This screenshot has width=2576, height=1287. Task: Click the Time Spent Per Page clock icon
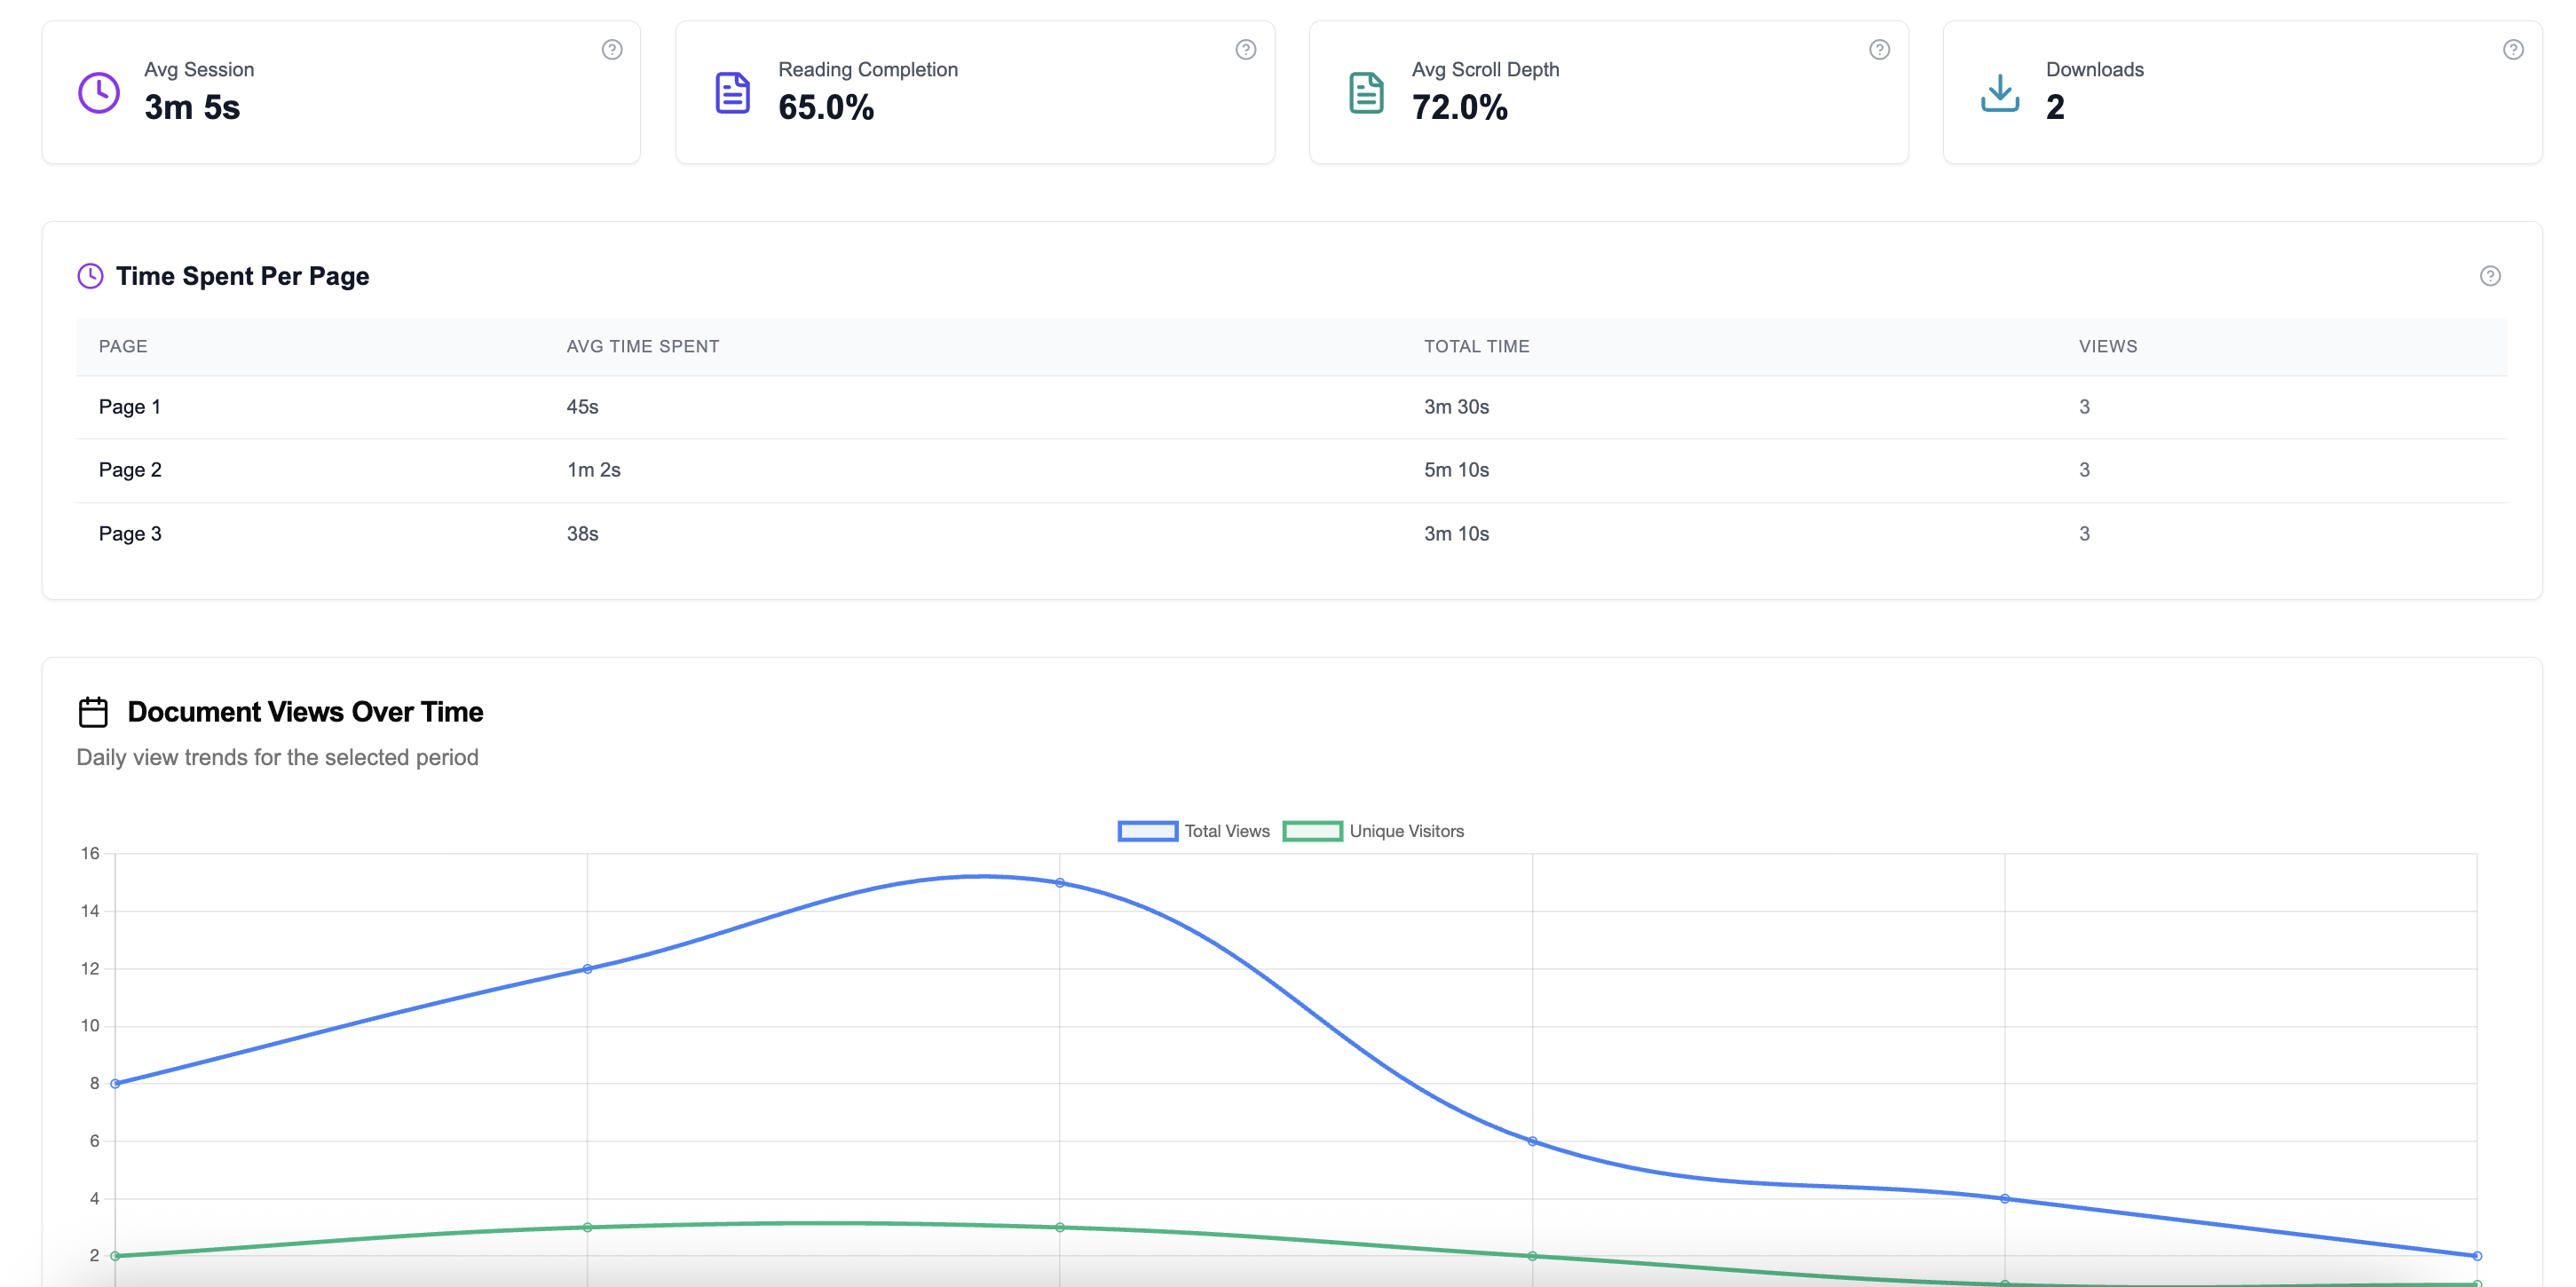(91, 276)
